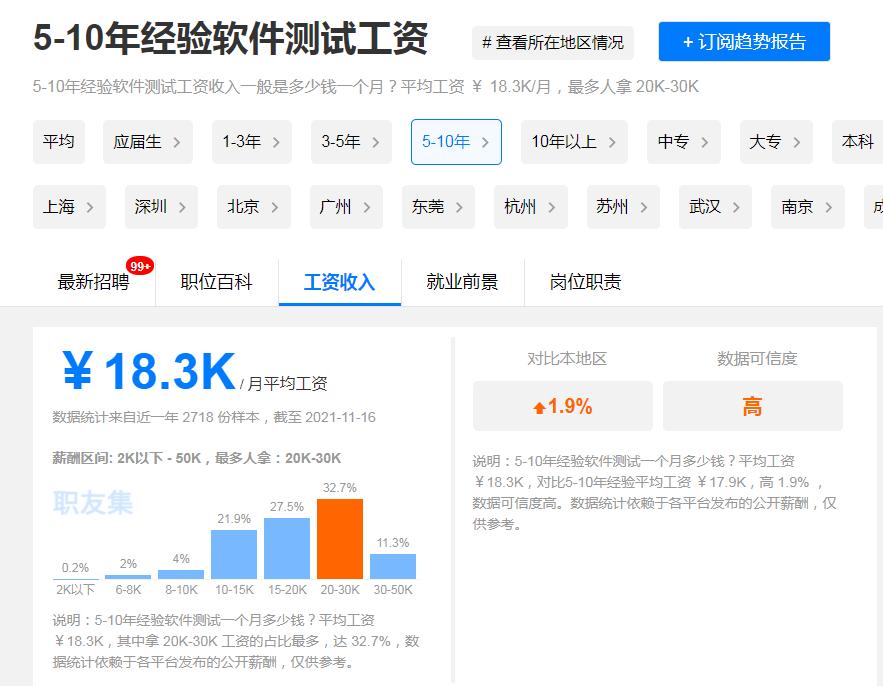Click the 21.9% bar for 10-15K
This screenshot has width=883, height=686.
click(233, 553)
